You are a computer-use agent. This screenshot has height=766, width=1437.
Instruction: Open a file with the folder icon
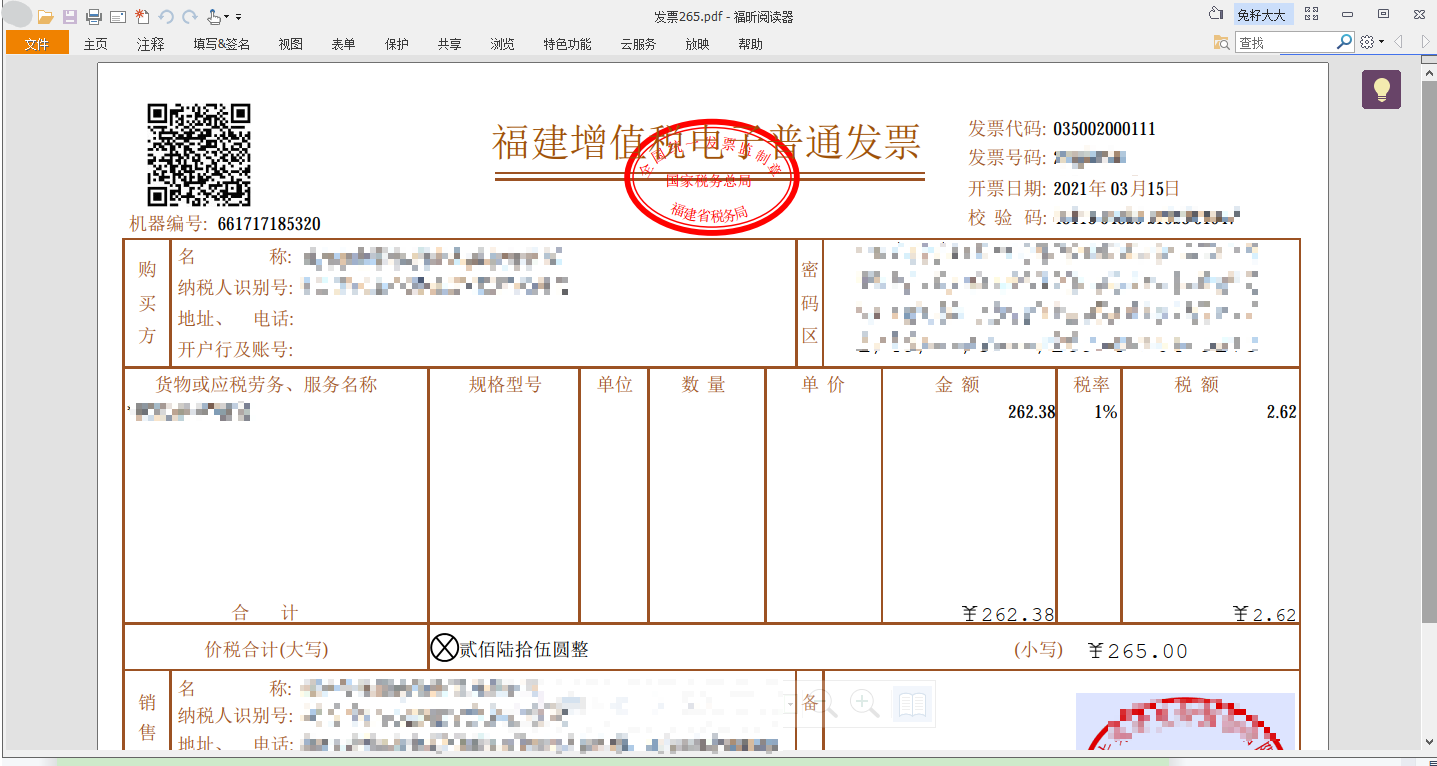coord(46,16)
